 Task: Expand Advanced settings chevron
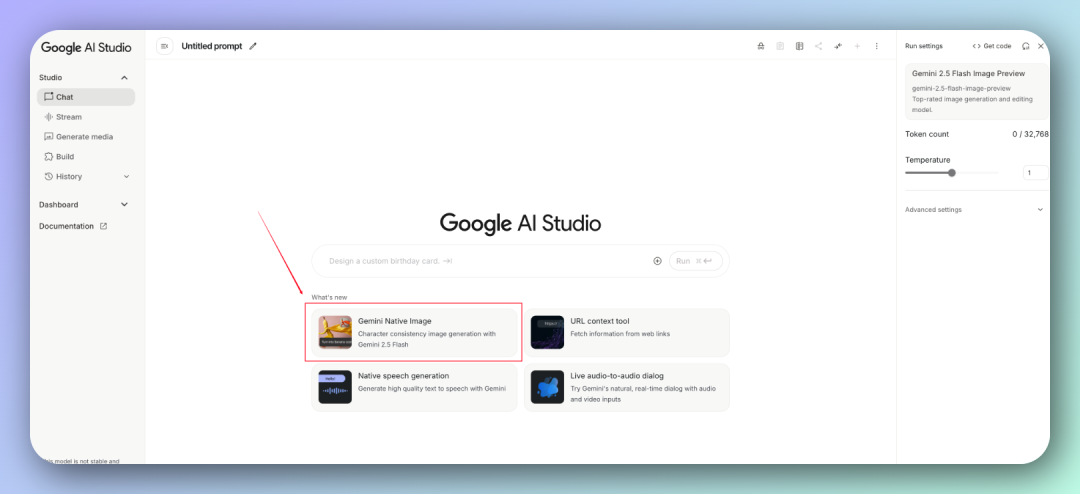tap(1040, 209)
